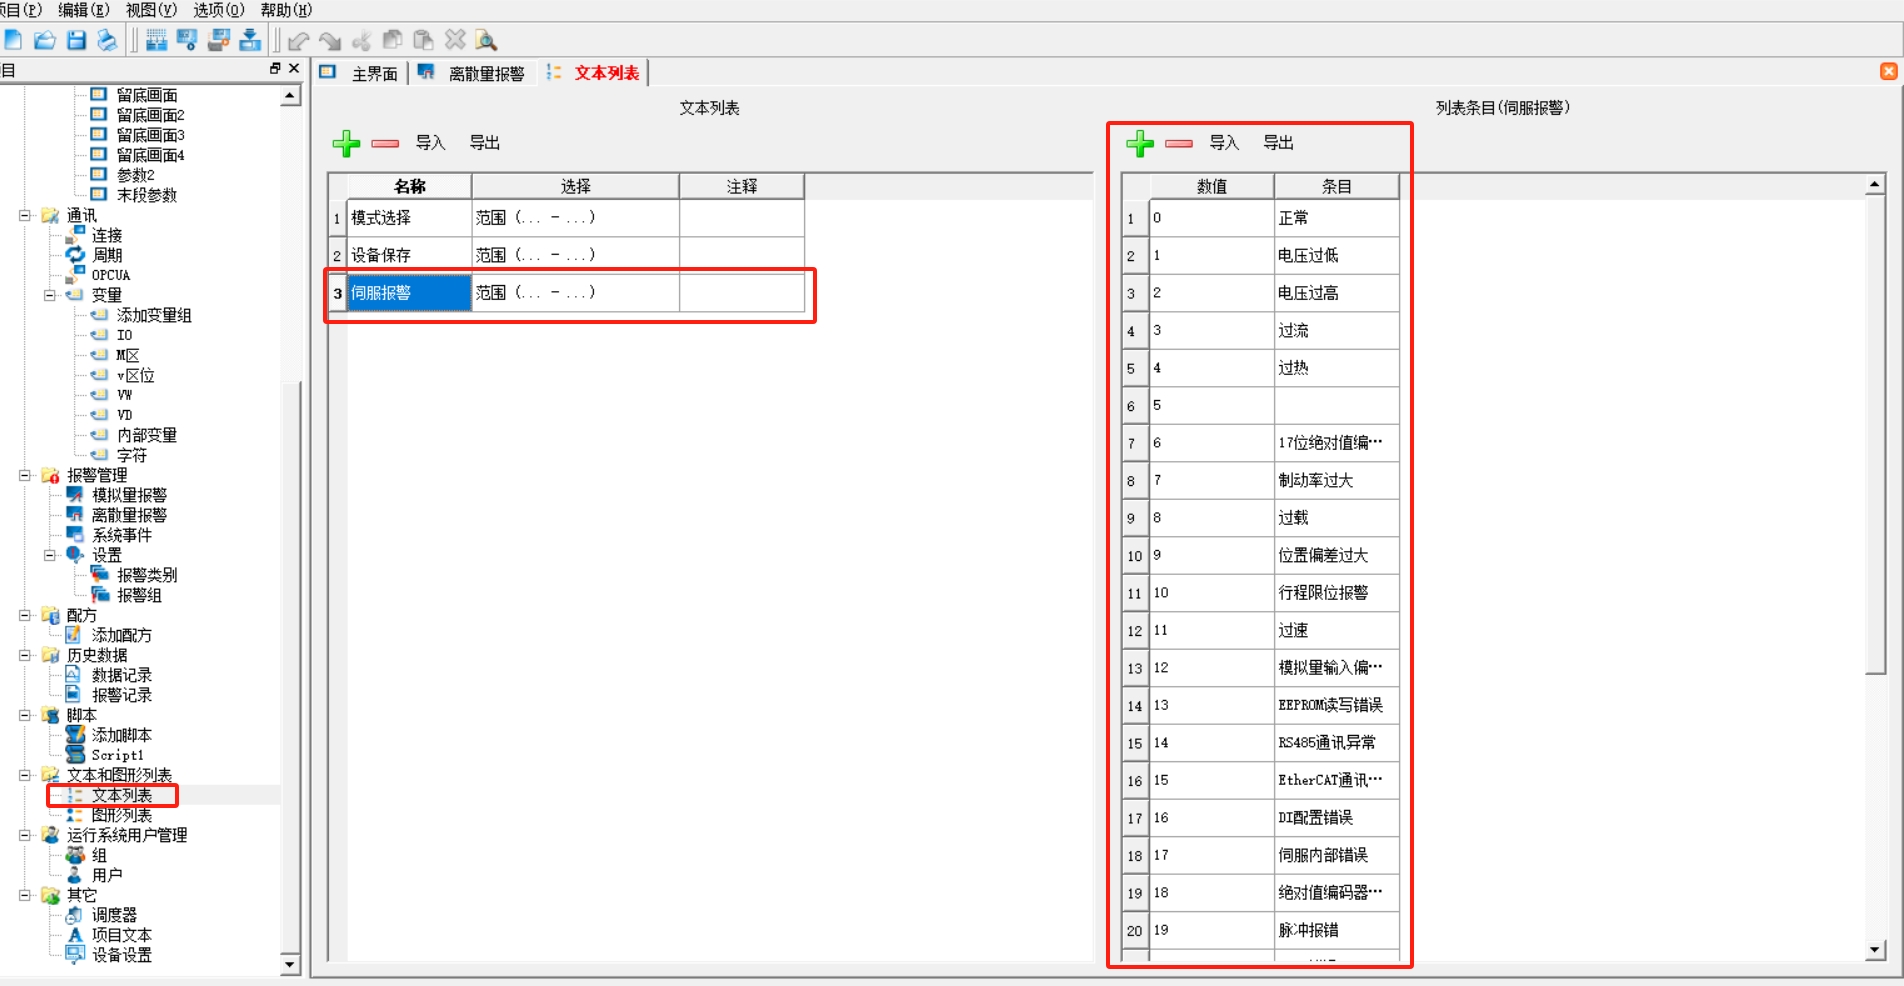Image resolution: width=1904 pixels, height=986 pixels.
Task: Click the Paste clipboard icon
Action: (424, 40)
